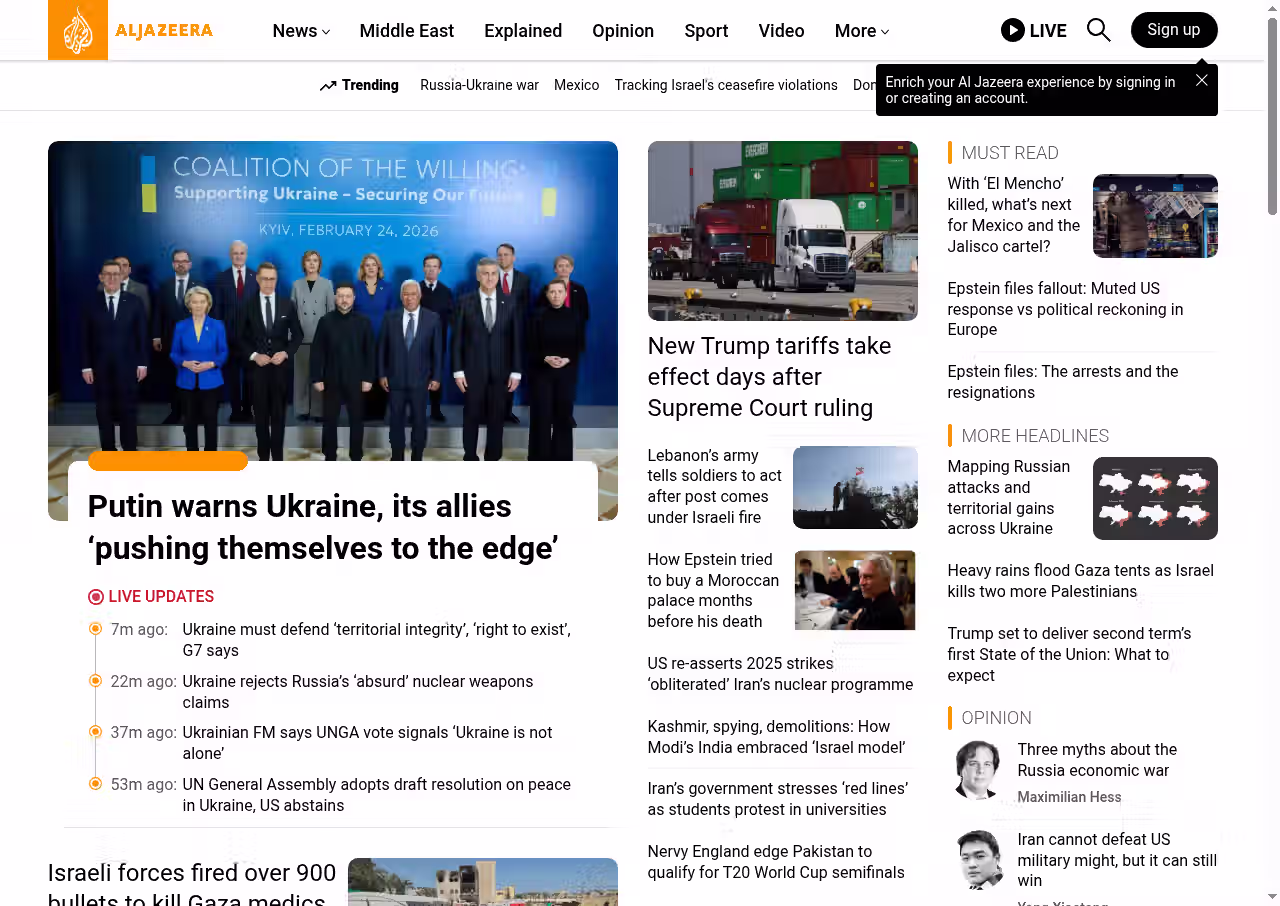Expand the News dropdown menu
Screen dimensions: 1280x906
click(x=301, y=31)
